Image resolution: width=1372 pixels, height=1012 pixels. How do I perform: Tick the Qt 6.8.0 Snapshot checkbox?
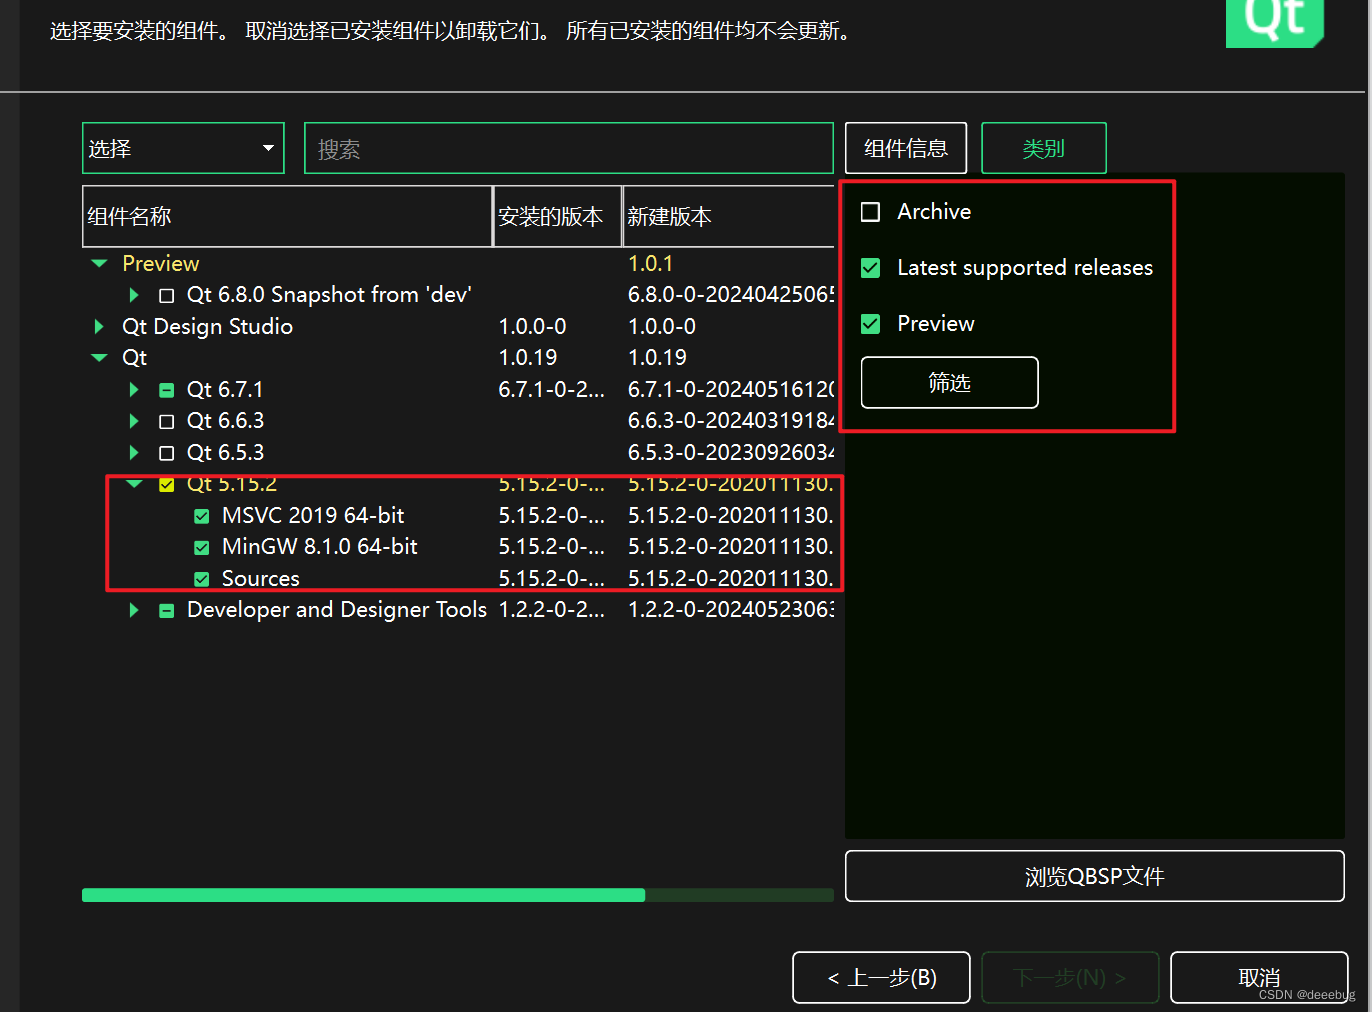pyautogui.click(x=167, y=296)
